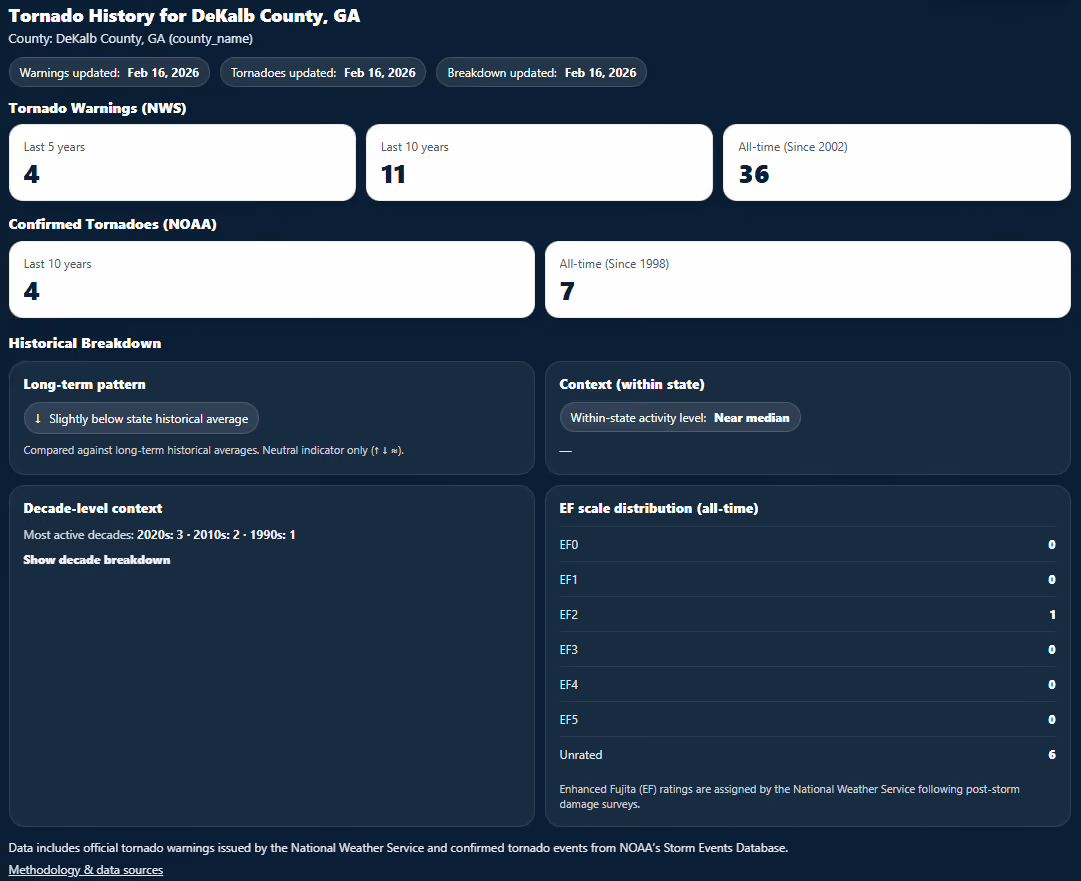Click down arrow icon in long-term pattern badge
Viewport: 1081px width, 881px height.
[x=38, y=418]
